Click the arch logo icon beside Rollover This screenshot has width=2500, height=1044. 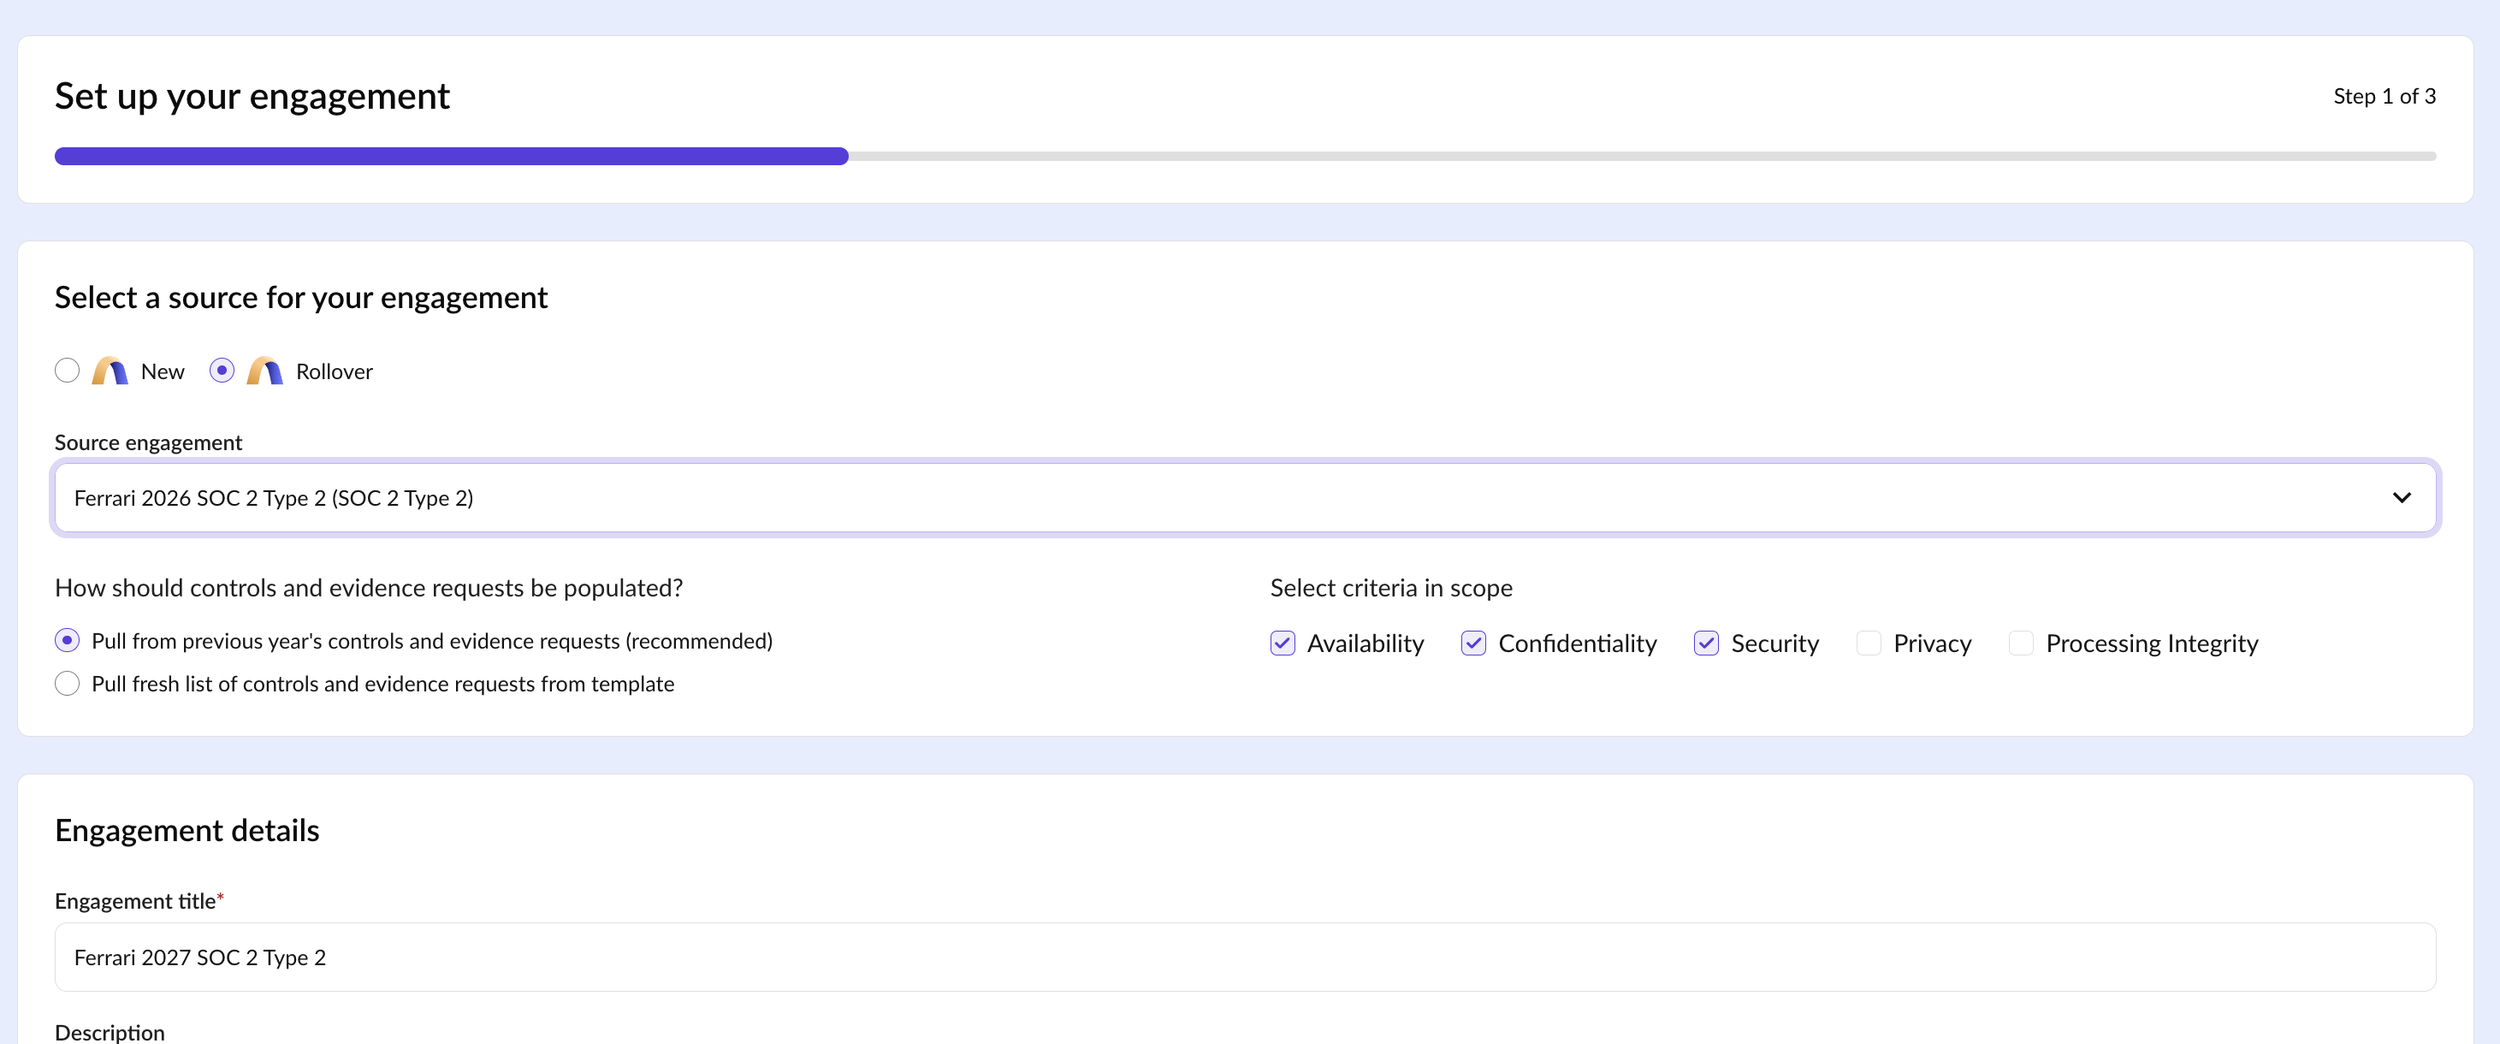point(265,371)
